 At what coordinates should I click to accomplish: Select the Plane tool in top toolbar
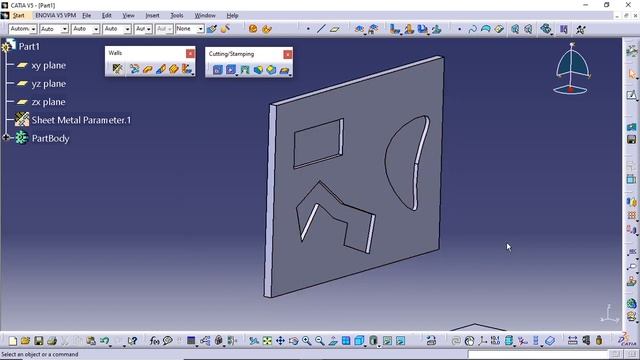coord(335,29)
